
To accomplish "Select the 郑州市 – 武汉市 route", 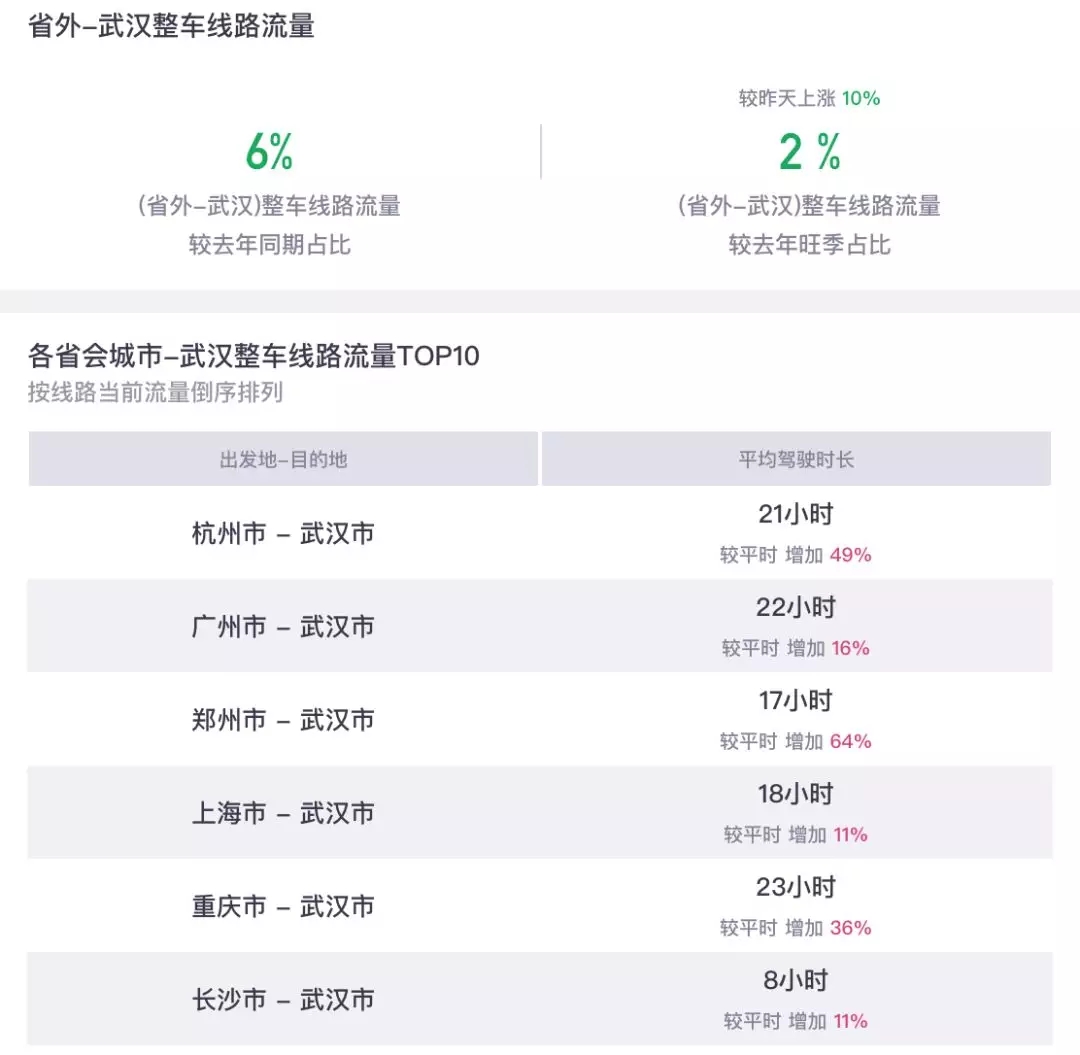I will (x=283, y=720).
